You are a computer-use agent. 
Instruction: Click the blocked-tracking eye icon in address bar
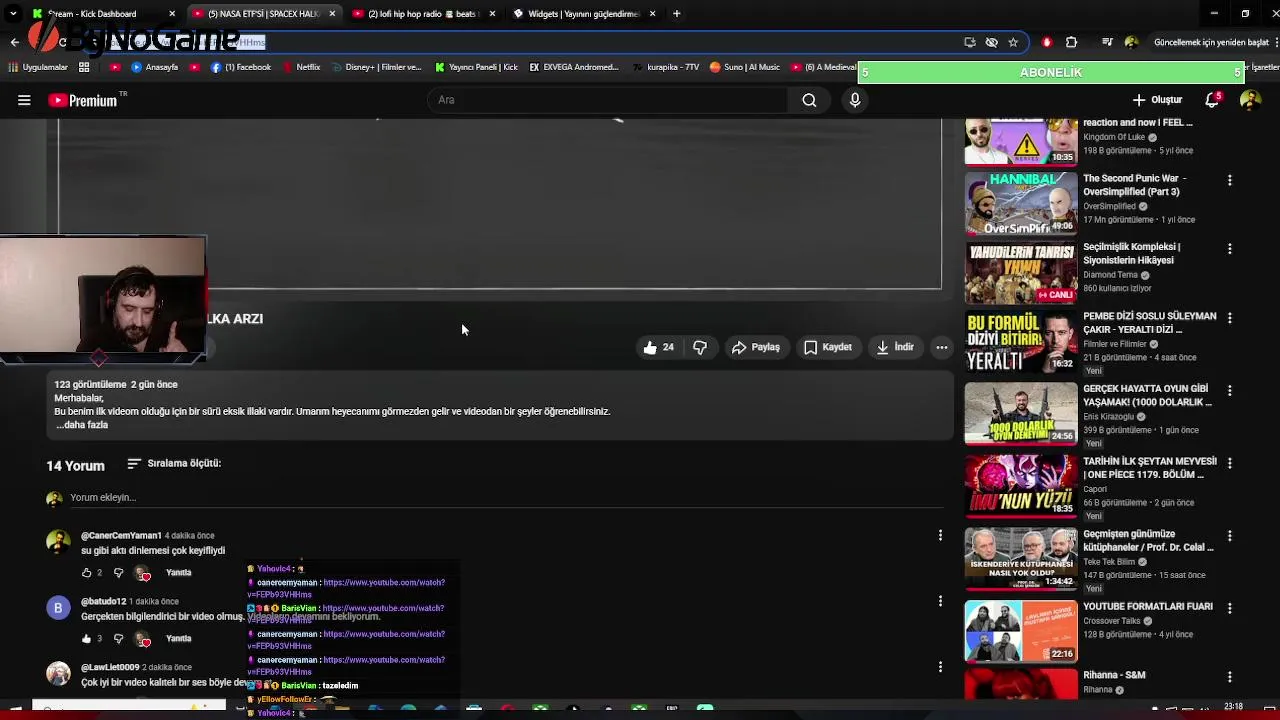991,42
